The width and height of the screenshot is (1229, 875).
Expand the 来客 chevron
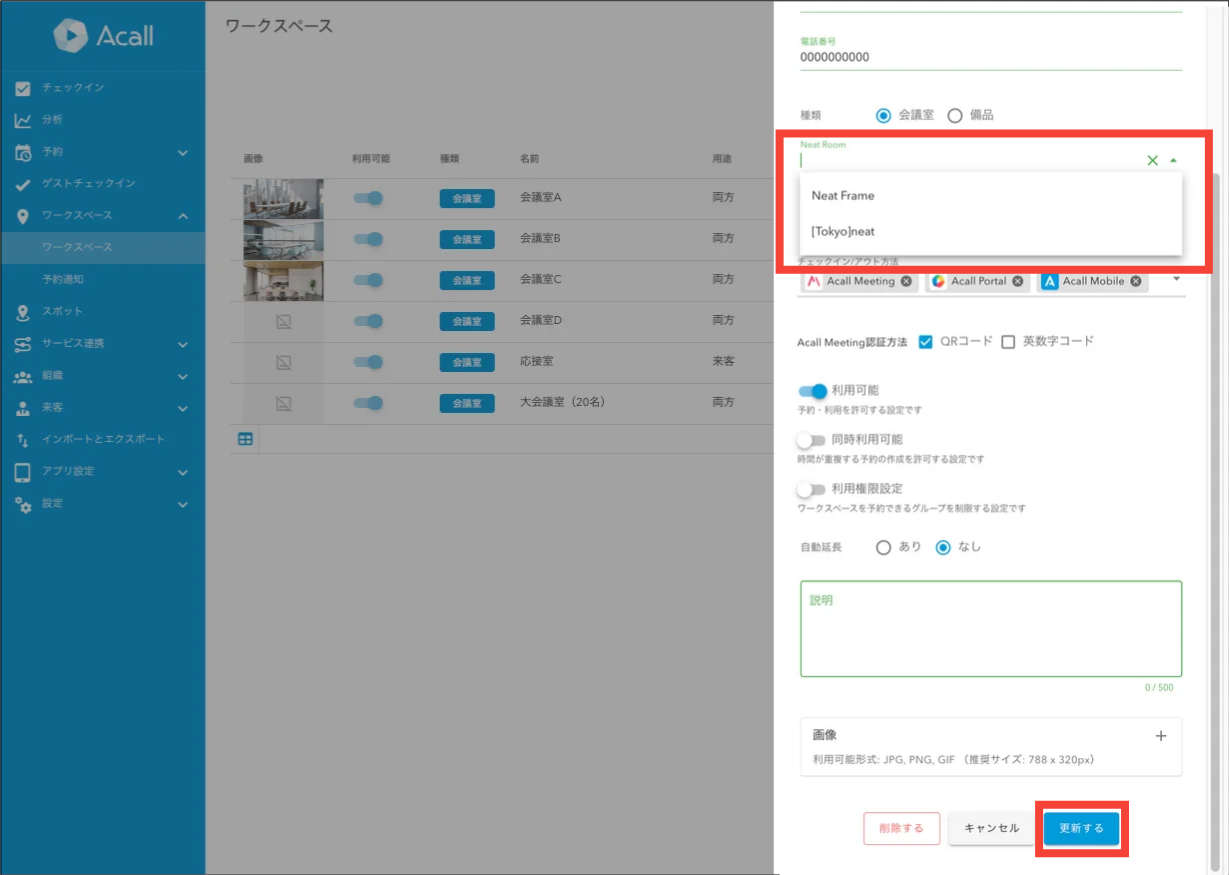[x=183, y=408]
